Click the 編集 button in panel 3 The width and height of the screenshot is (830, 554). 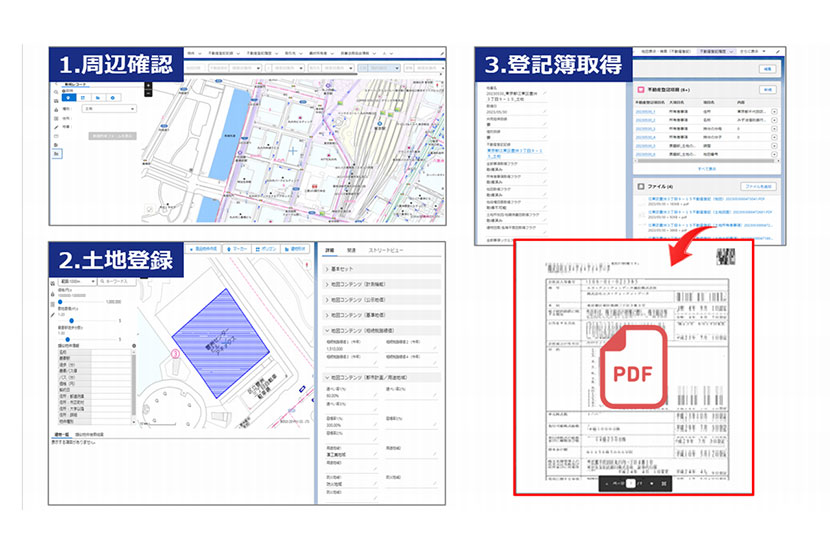[768, 69]
